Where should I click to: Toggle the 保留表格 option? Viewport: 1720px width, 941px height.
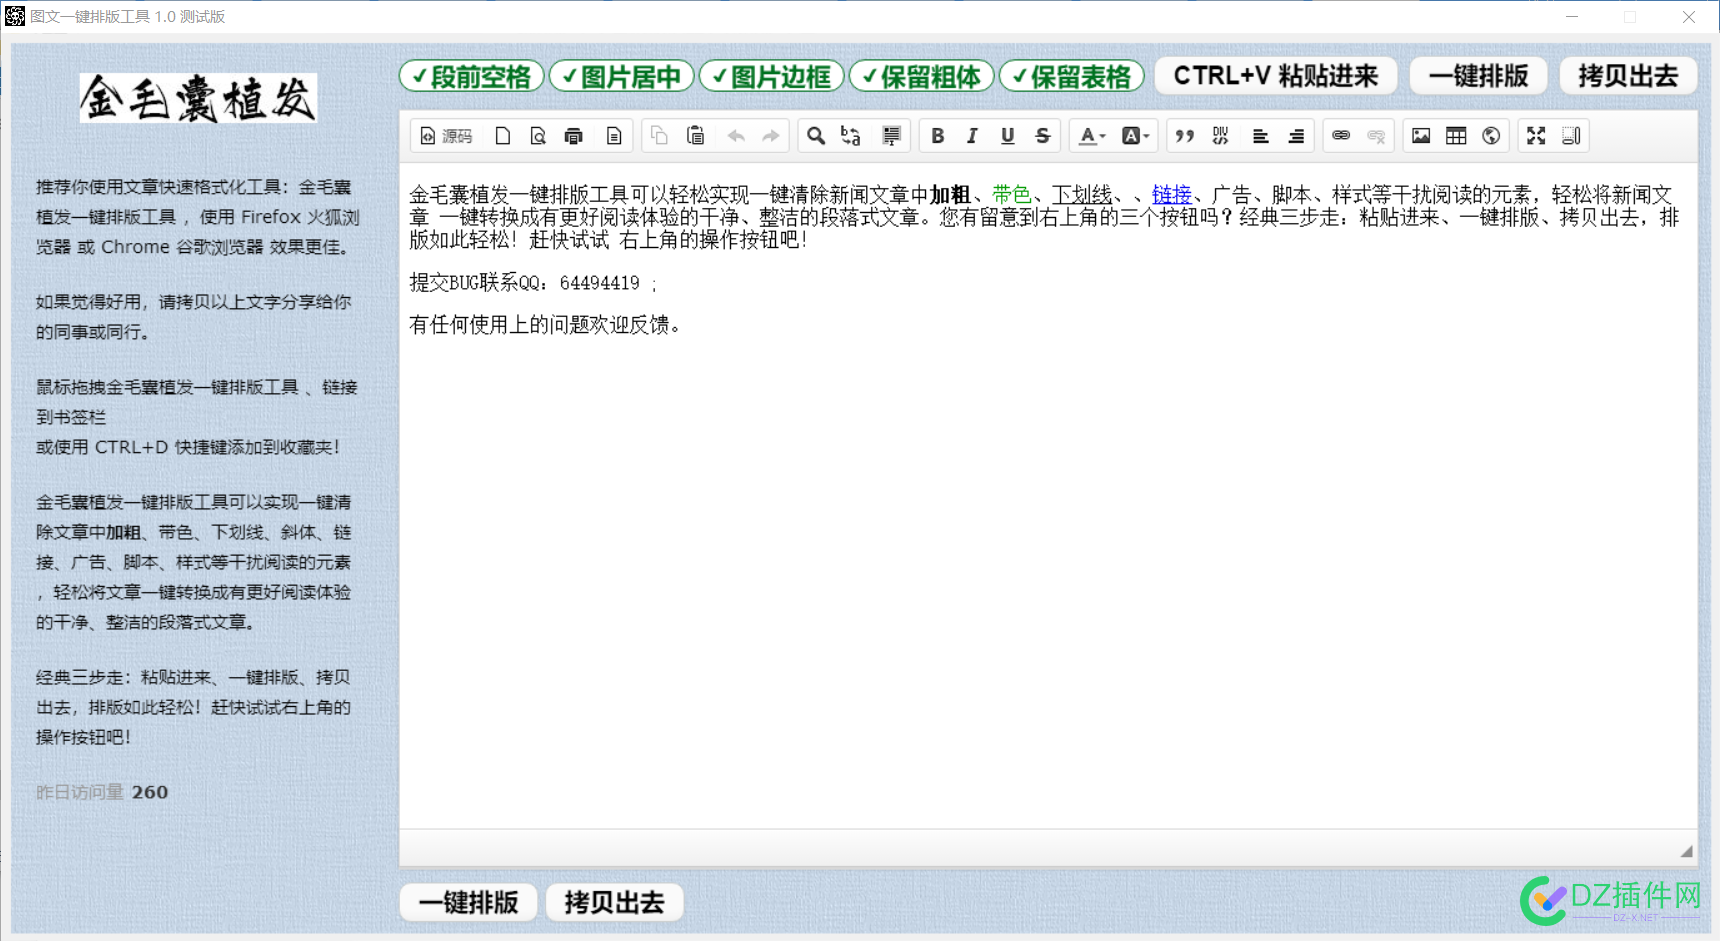pyautogui.click(x=1072, y=76)
